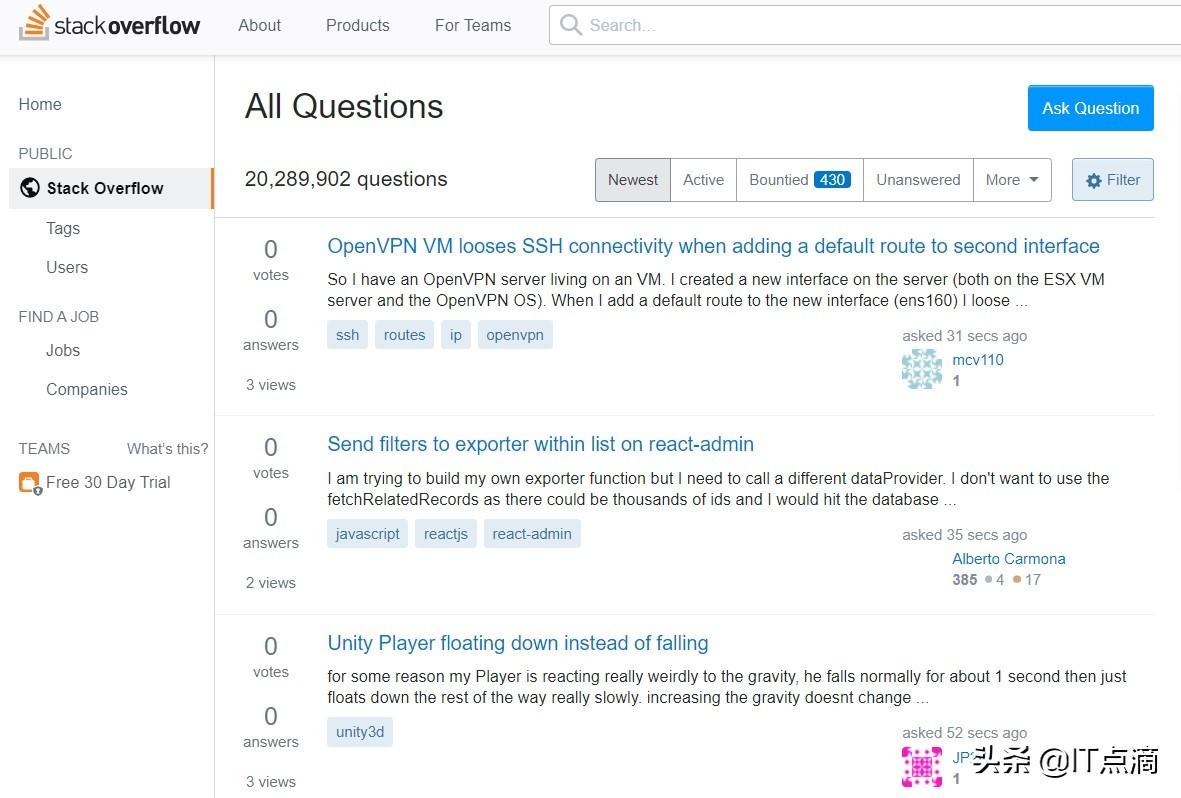Go to Tags in sidebar
Viewport: 1181px width, 798px height.
[63, 228]
